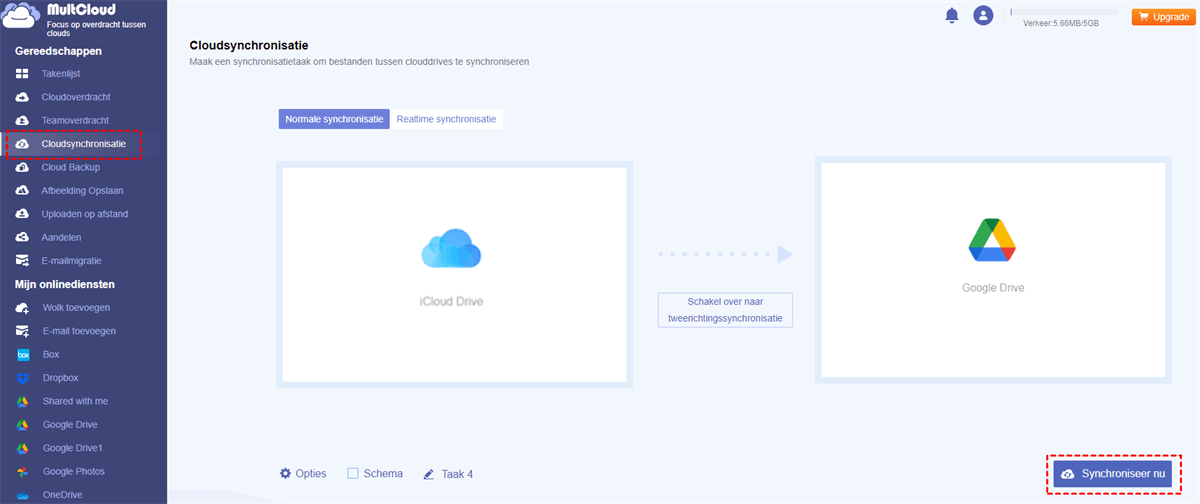Click the Cloudoverdracht cloud icon
Image resolution: width=1200 pixels, height=504 pixels.
click(x=23, y=97)
